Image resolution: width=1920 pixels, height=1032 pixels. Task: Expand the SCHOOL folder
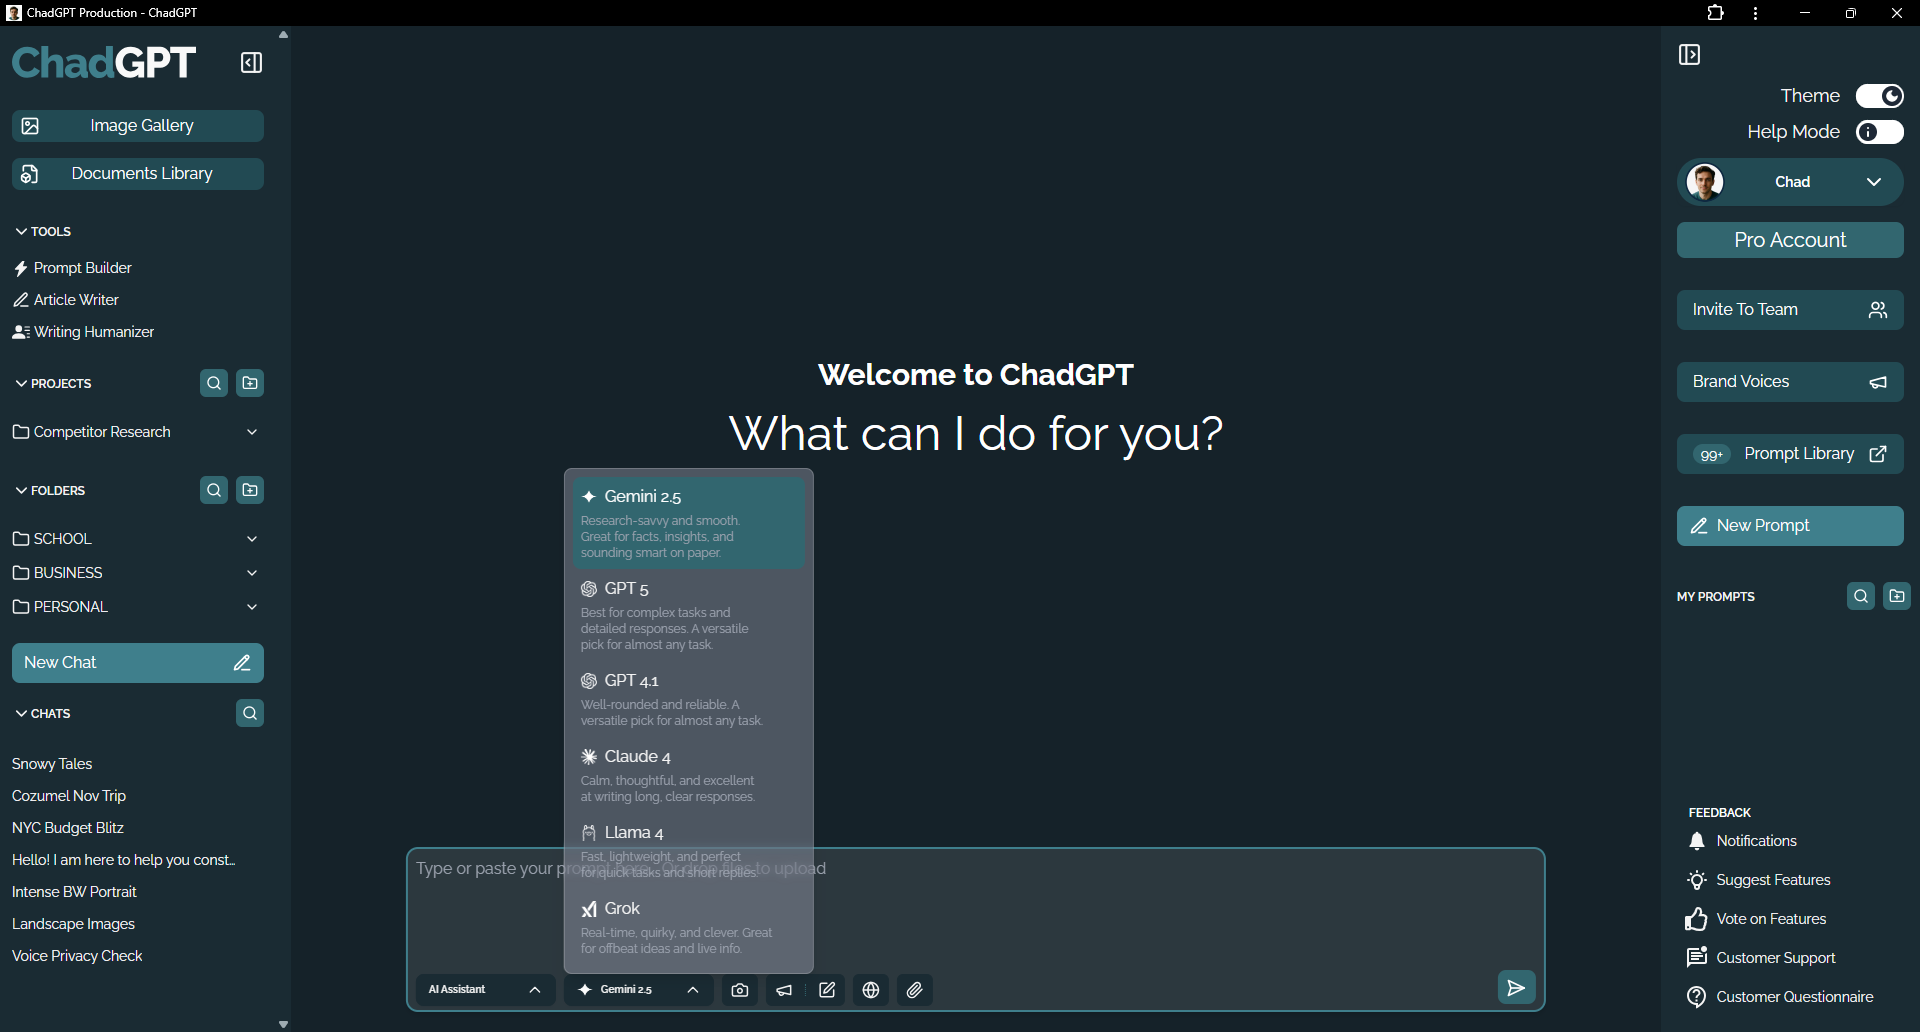[252, 538]
